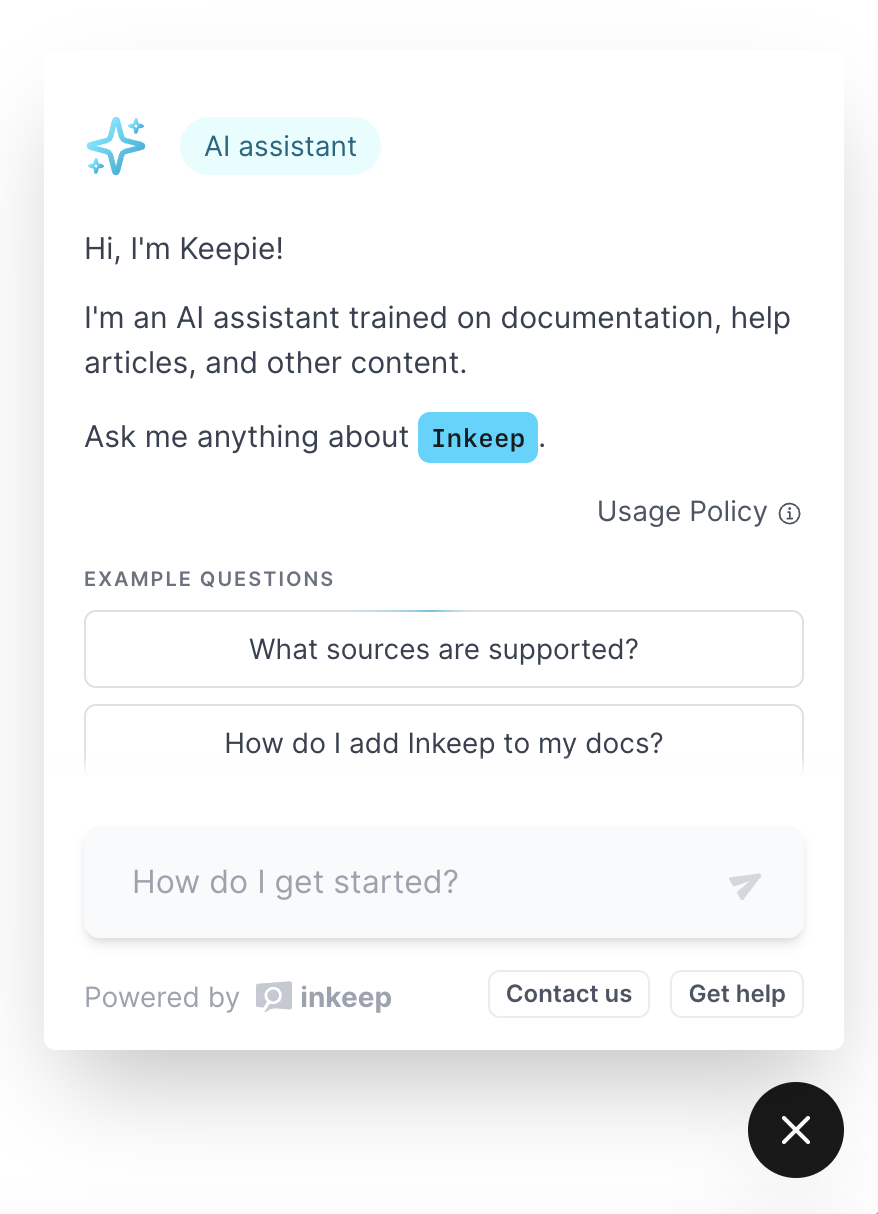Click the AI assistant description paragraph
The height and width of the screenshot is (1214, 878).
(437, 340)
